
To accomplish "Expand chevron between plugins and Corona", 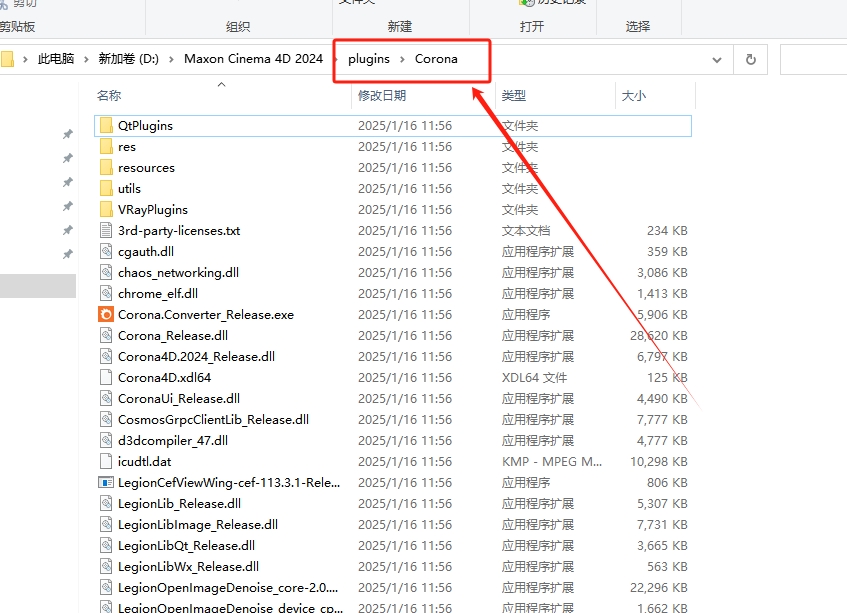I will coord(402,59).
